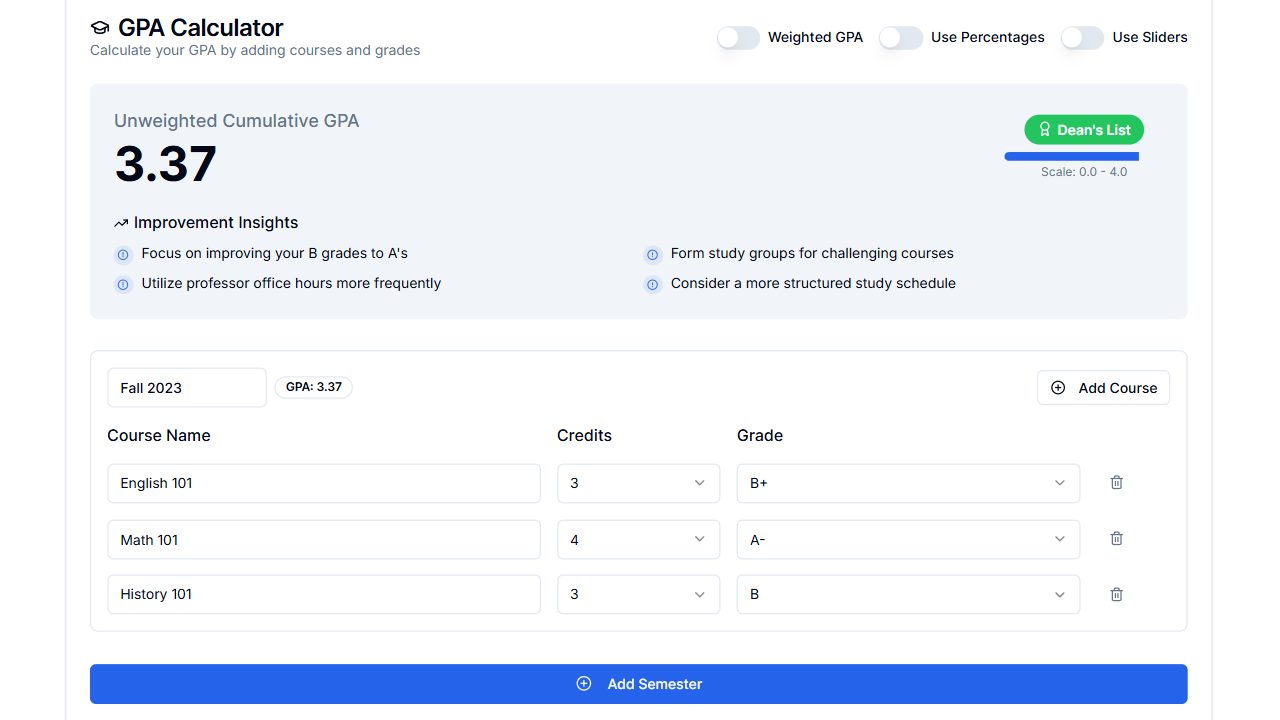Click the plus icon in the Add Course button
The width and height of the screenshot is (1280, 720).
(1058, 387)
